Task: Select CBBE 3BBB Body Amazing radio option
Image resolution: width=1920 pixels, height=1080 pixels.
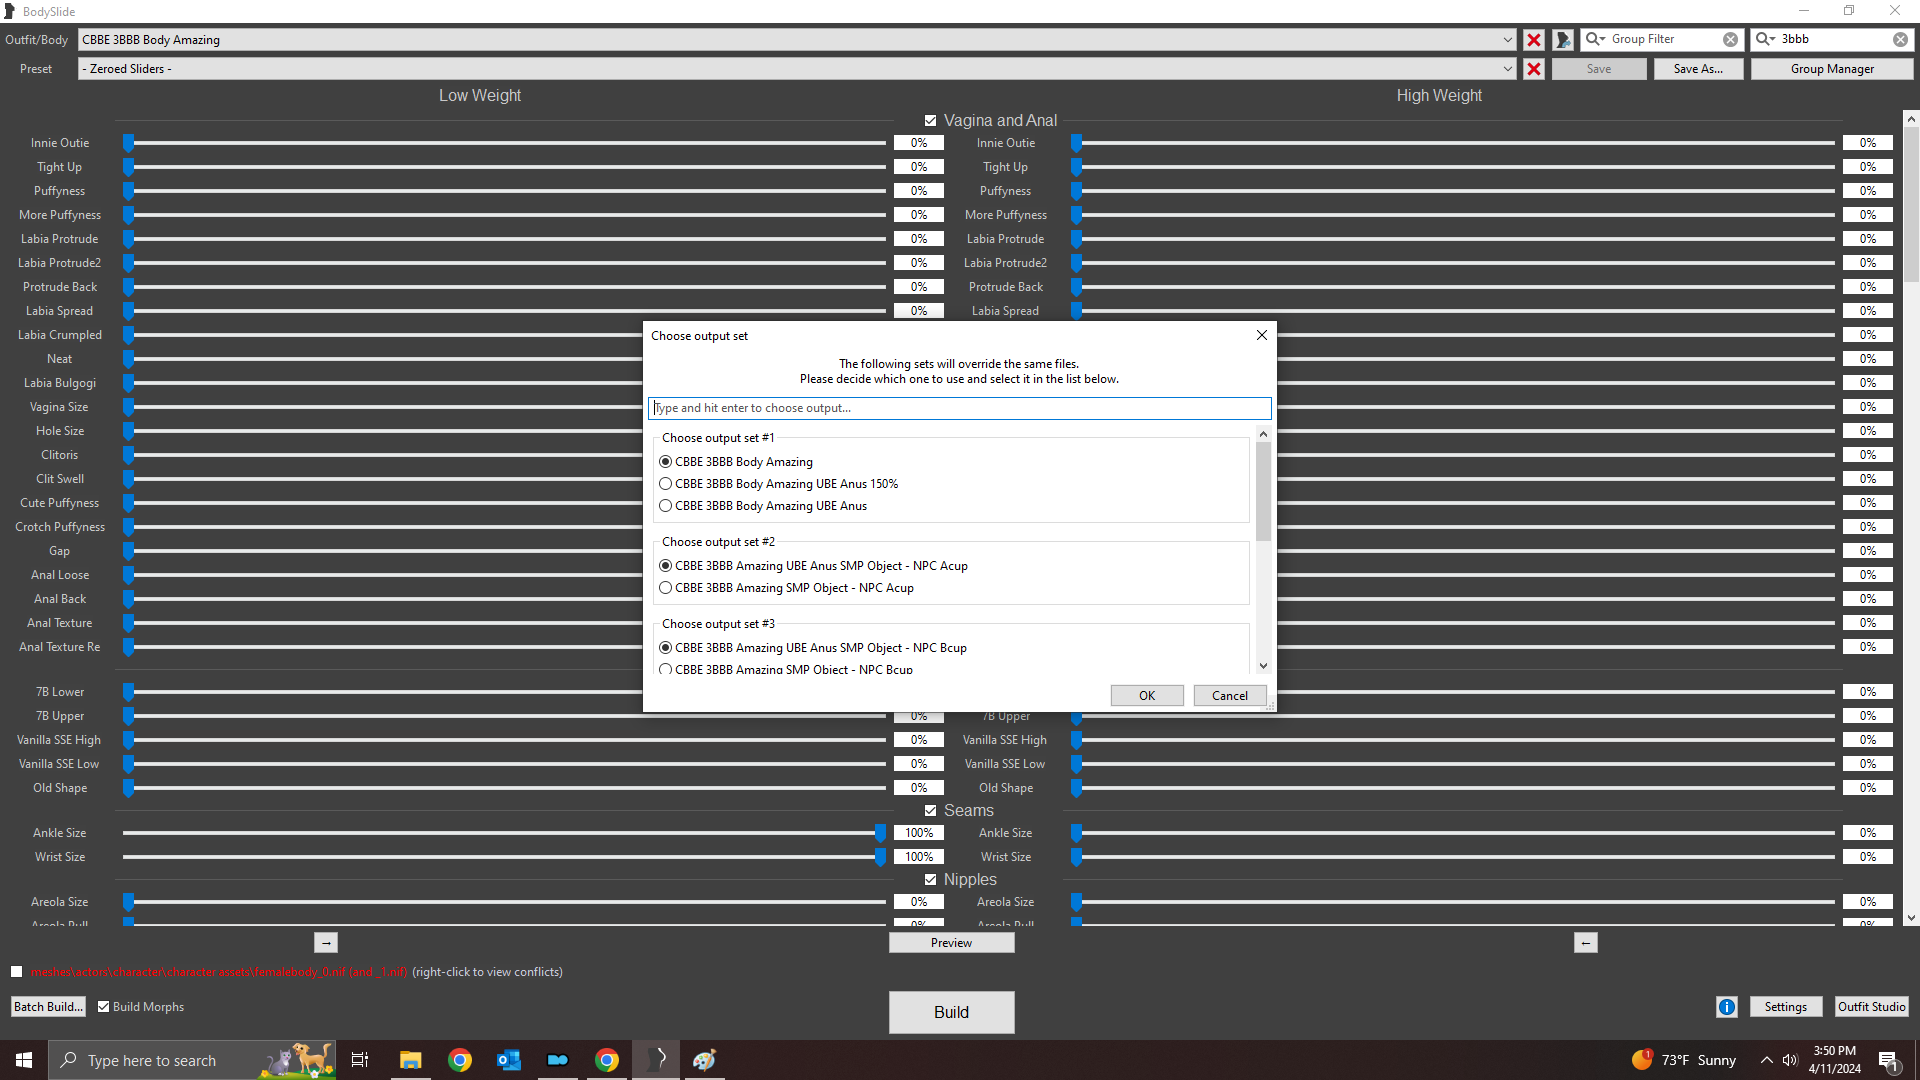Action: click(736, 462)
